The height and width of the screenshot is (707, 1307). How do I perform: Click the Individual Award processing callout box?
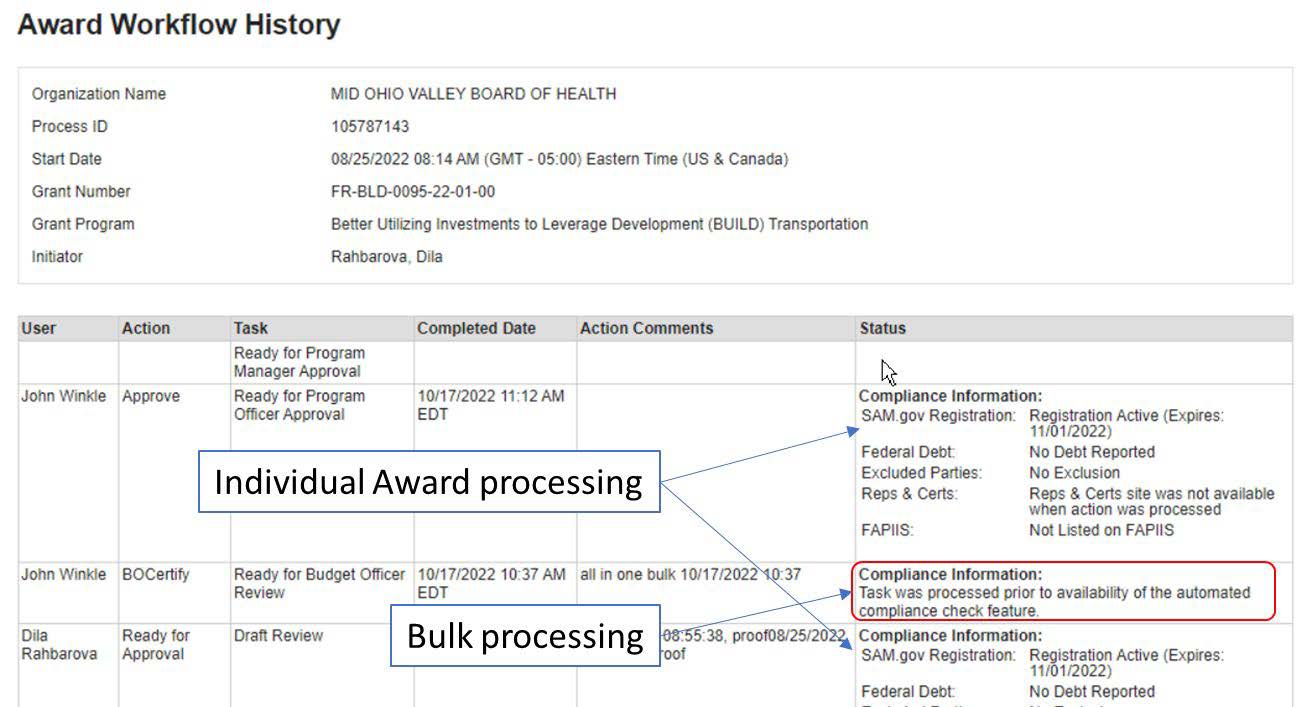coord(429,482)
